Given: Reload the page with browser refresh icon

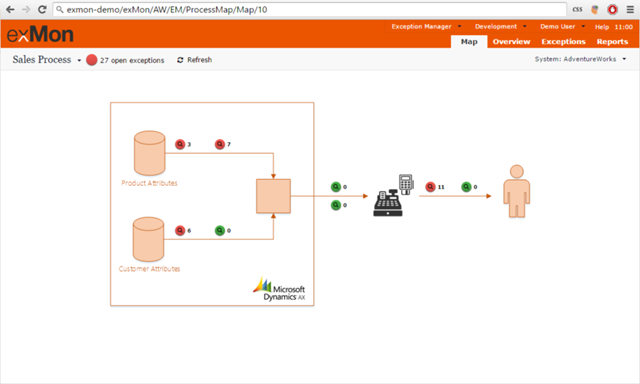Looking at the screenshot, I should pyautogui.click(x=42, y=9).
